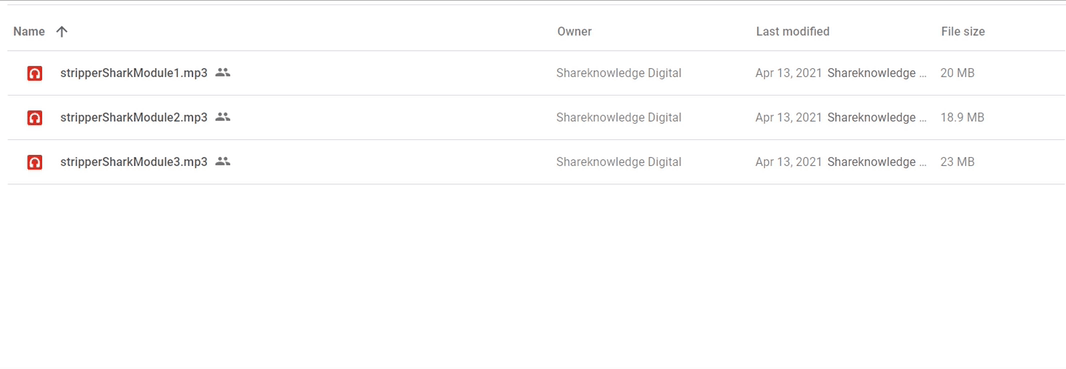The width and height of the screenshot is (1066, 369).
Task: Click the File size column header
Action: click(x=963, y=31)
